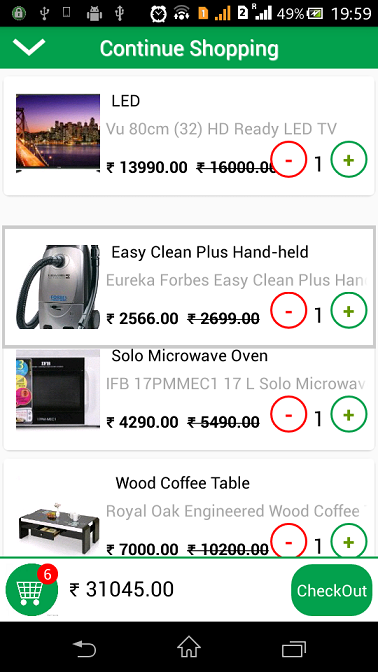Screen dimensions: 378x672
Task: Open the vacuum cleaner product image
Action: coord(58,287)
